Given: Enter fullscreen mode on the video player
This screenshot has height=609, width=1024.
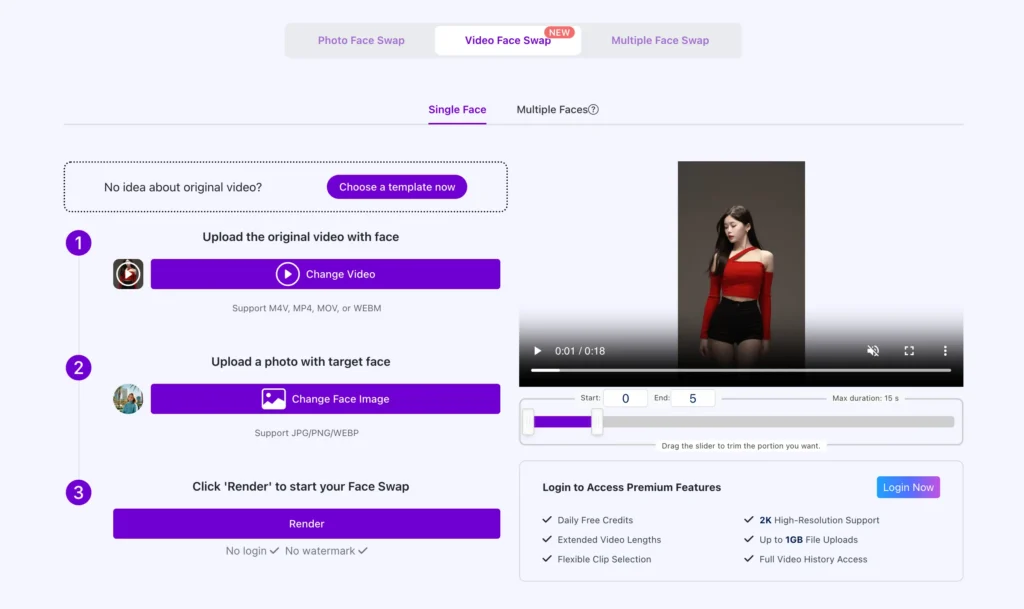Looking at the screenshot, I should (909, 351).
